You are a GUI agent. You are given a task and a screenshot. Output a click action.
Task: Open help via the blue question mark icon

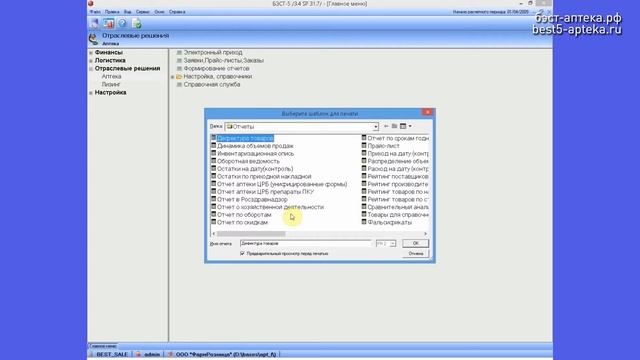click(x=122, y=24)
